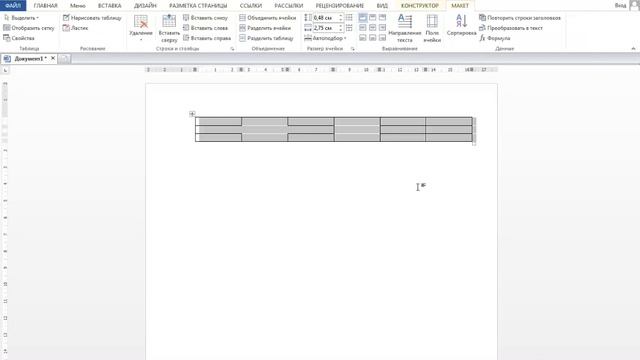Click the Draw Table (Нарисовать таблицу) tool
The height and width of the screenshot is (360, 640).
(92, 18)
